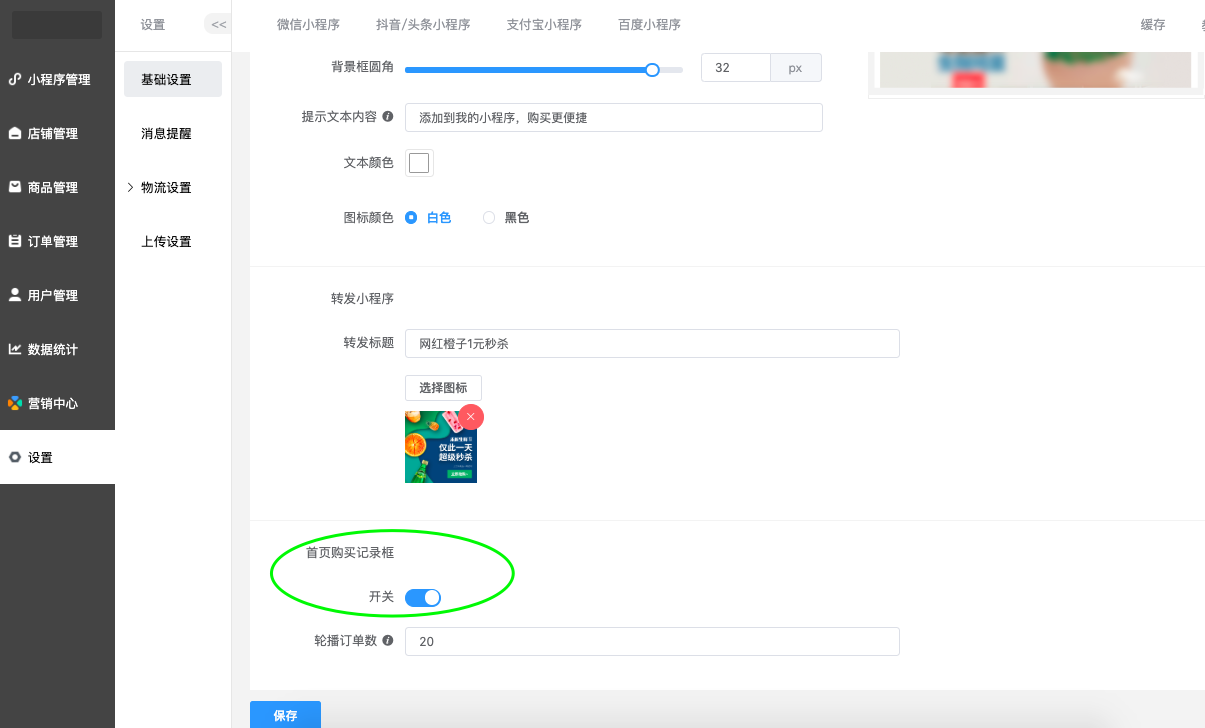Click the 缓存 link at top right
The width and height of the screenshot is (1205, 728).
click(1153, 25)
